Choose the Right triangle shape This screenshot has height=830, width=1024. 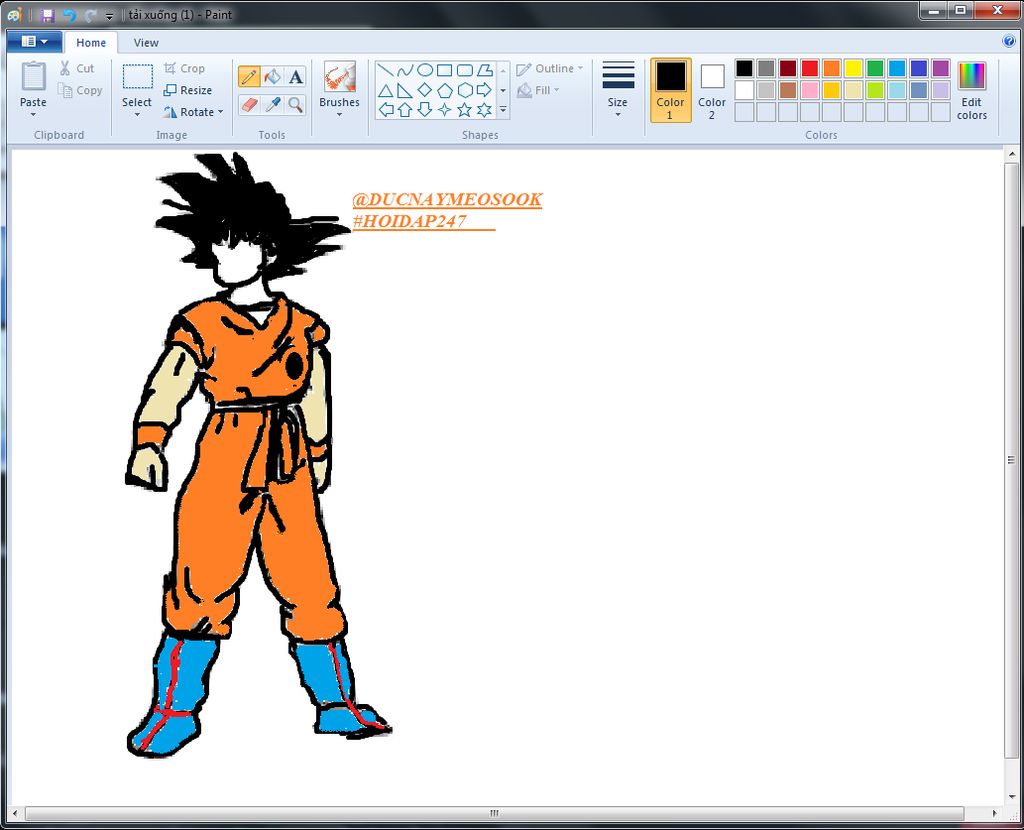pyautogui.click(x=405, y=90)
